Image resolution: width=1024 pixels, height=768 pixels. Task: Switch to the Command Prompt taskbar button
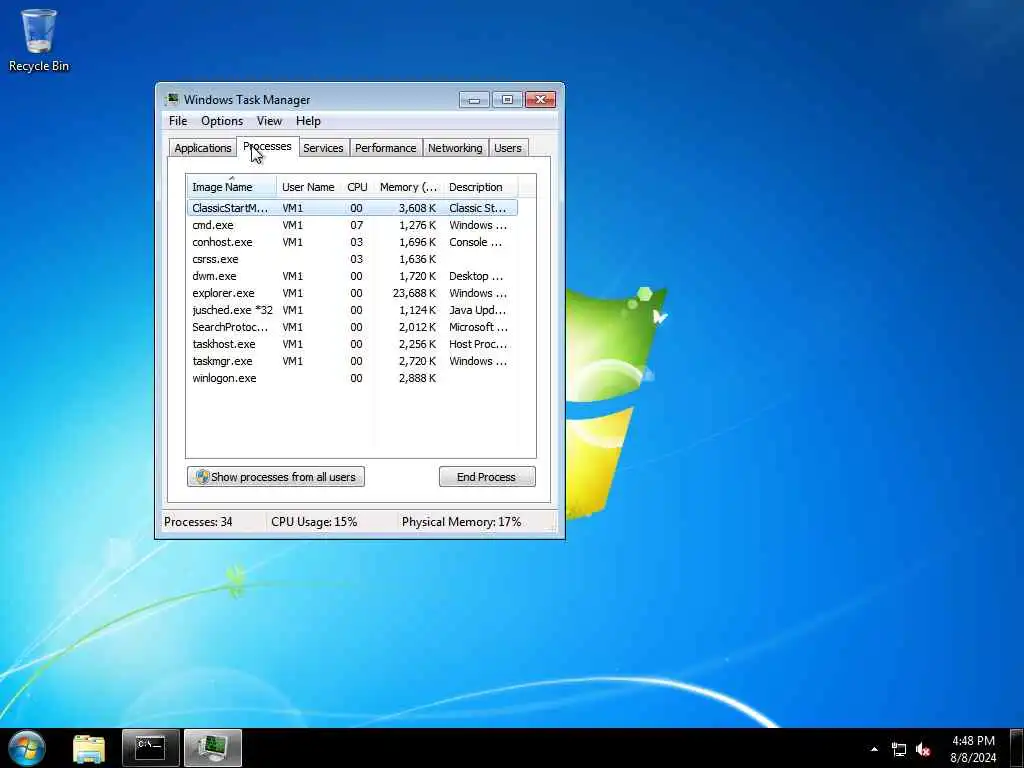click(150, 748)
